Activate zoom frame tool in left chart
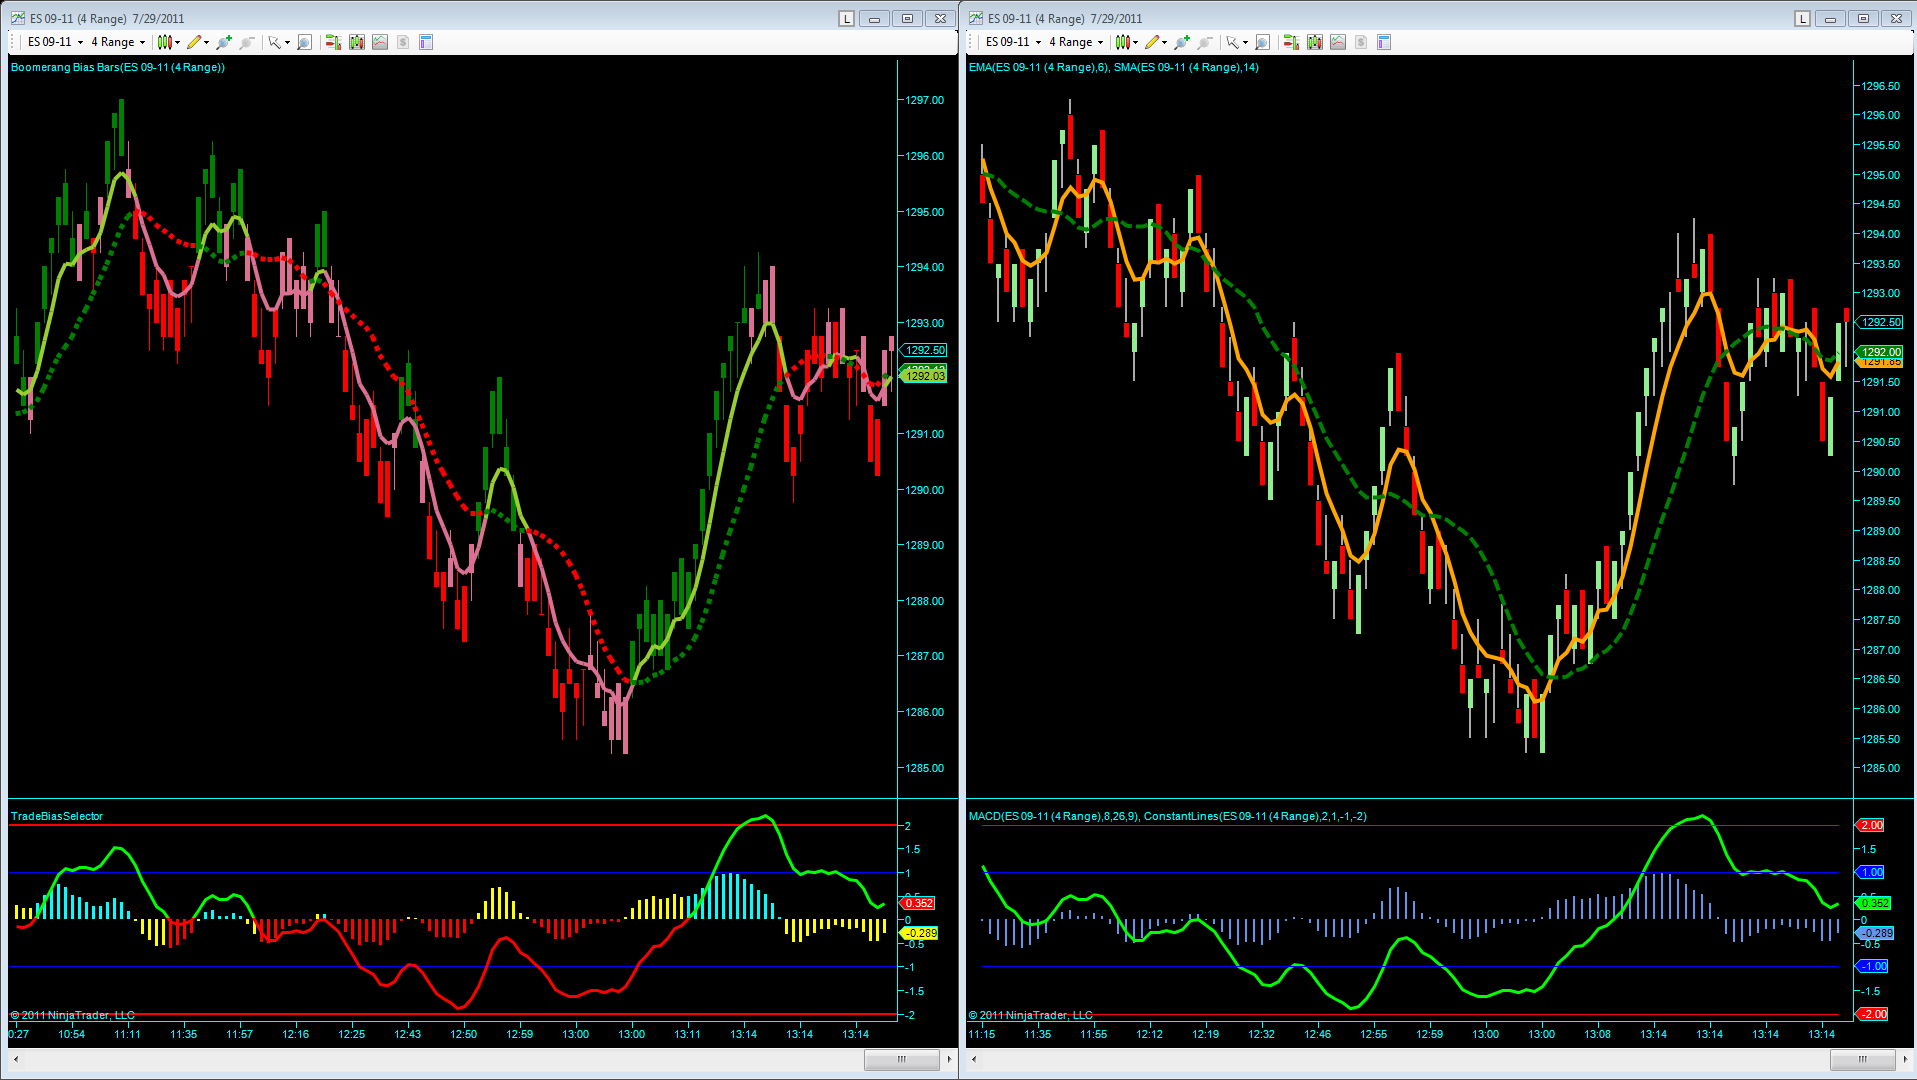 (x=304, y=42)
